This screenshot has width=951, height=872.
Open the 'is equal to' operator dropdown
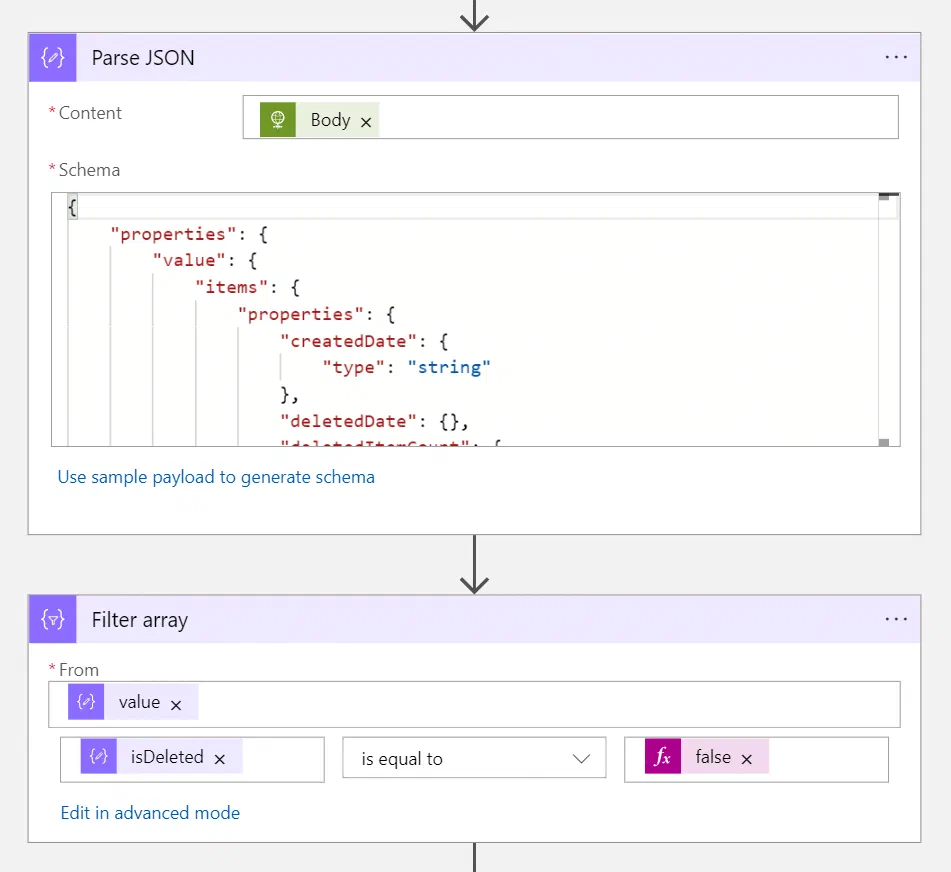(x=474, y=758)
